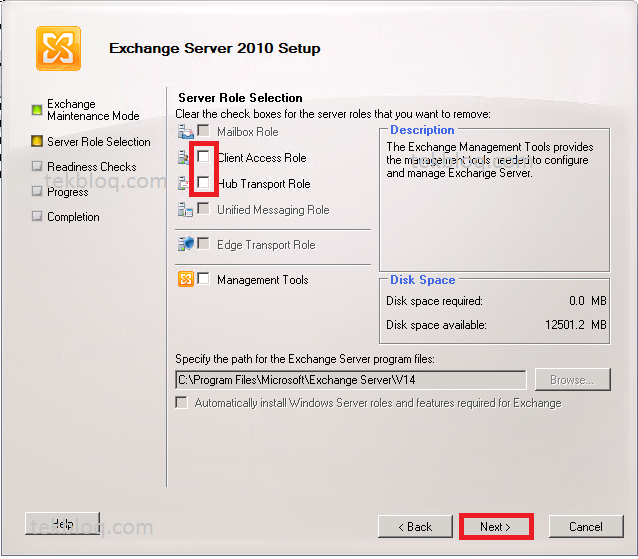The image size is (638, 559).
Task: Click the Browse button for install path
Action: click(x=572, y=380)
